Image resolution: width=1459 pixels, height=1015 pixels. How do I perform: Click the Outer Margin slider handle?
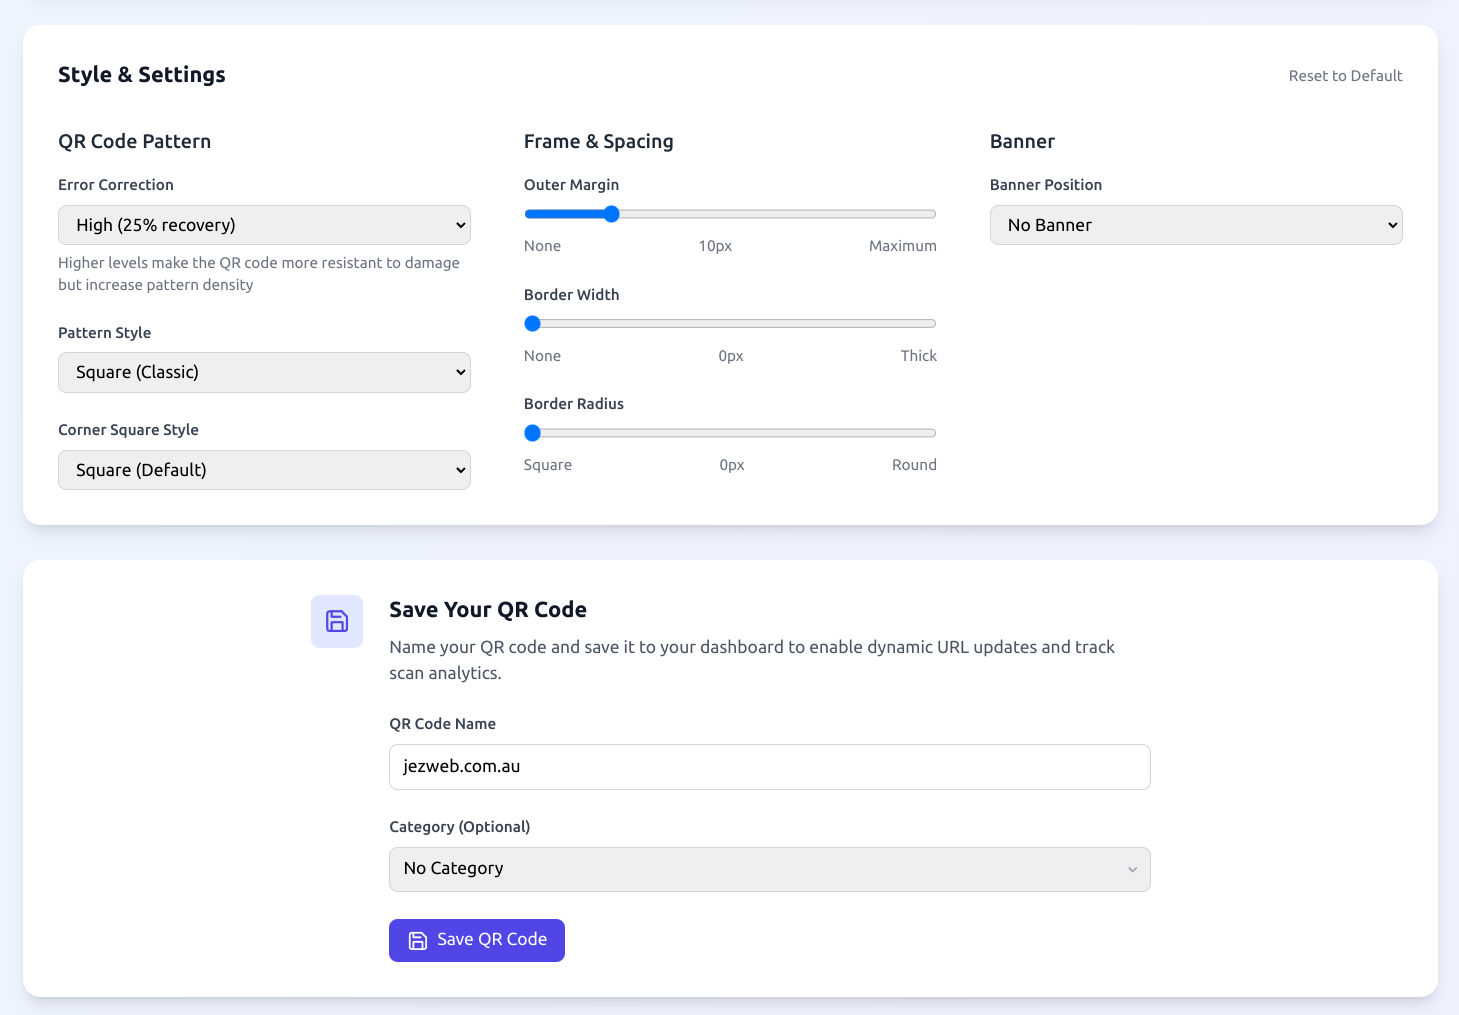tap(611, 214)
